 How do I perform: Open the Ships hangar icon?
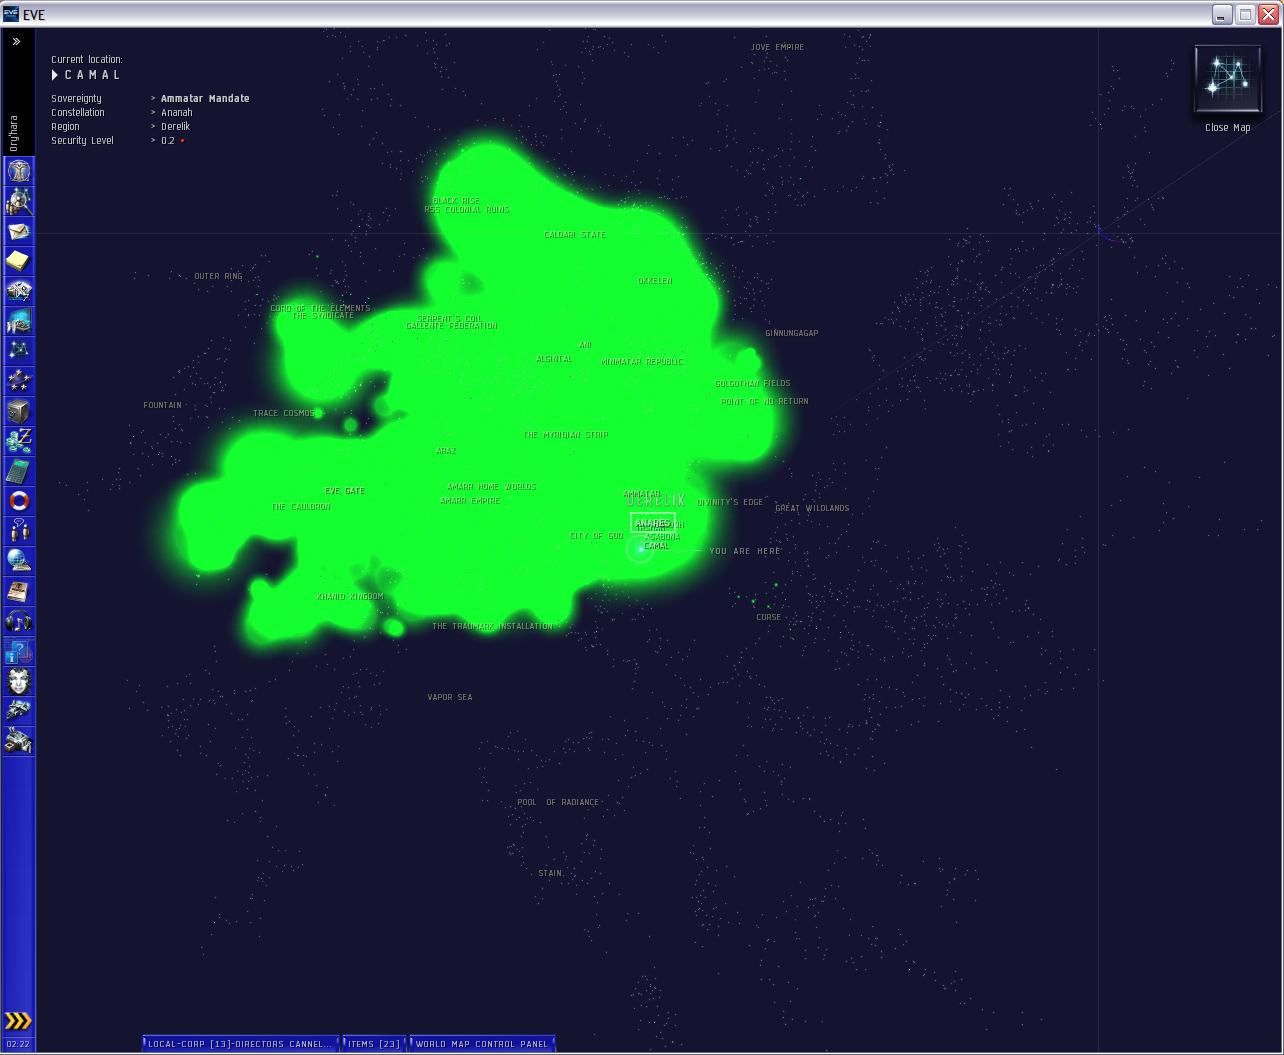pos(18,711)
